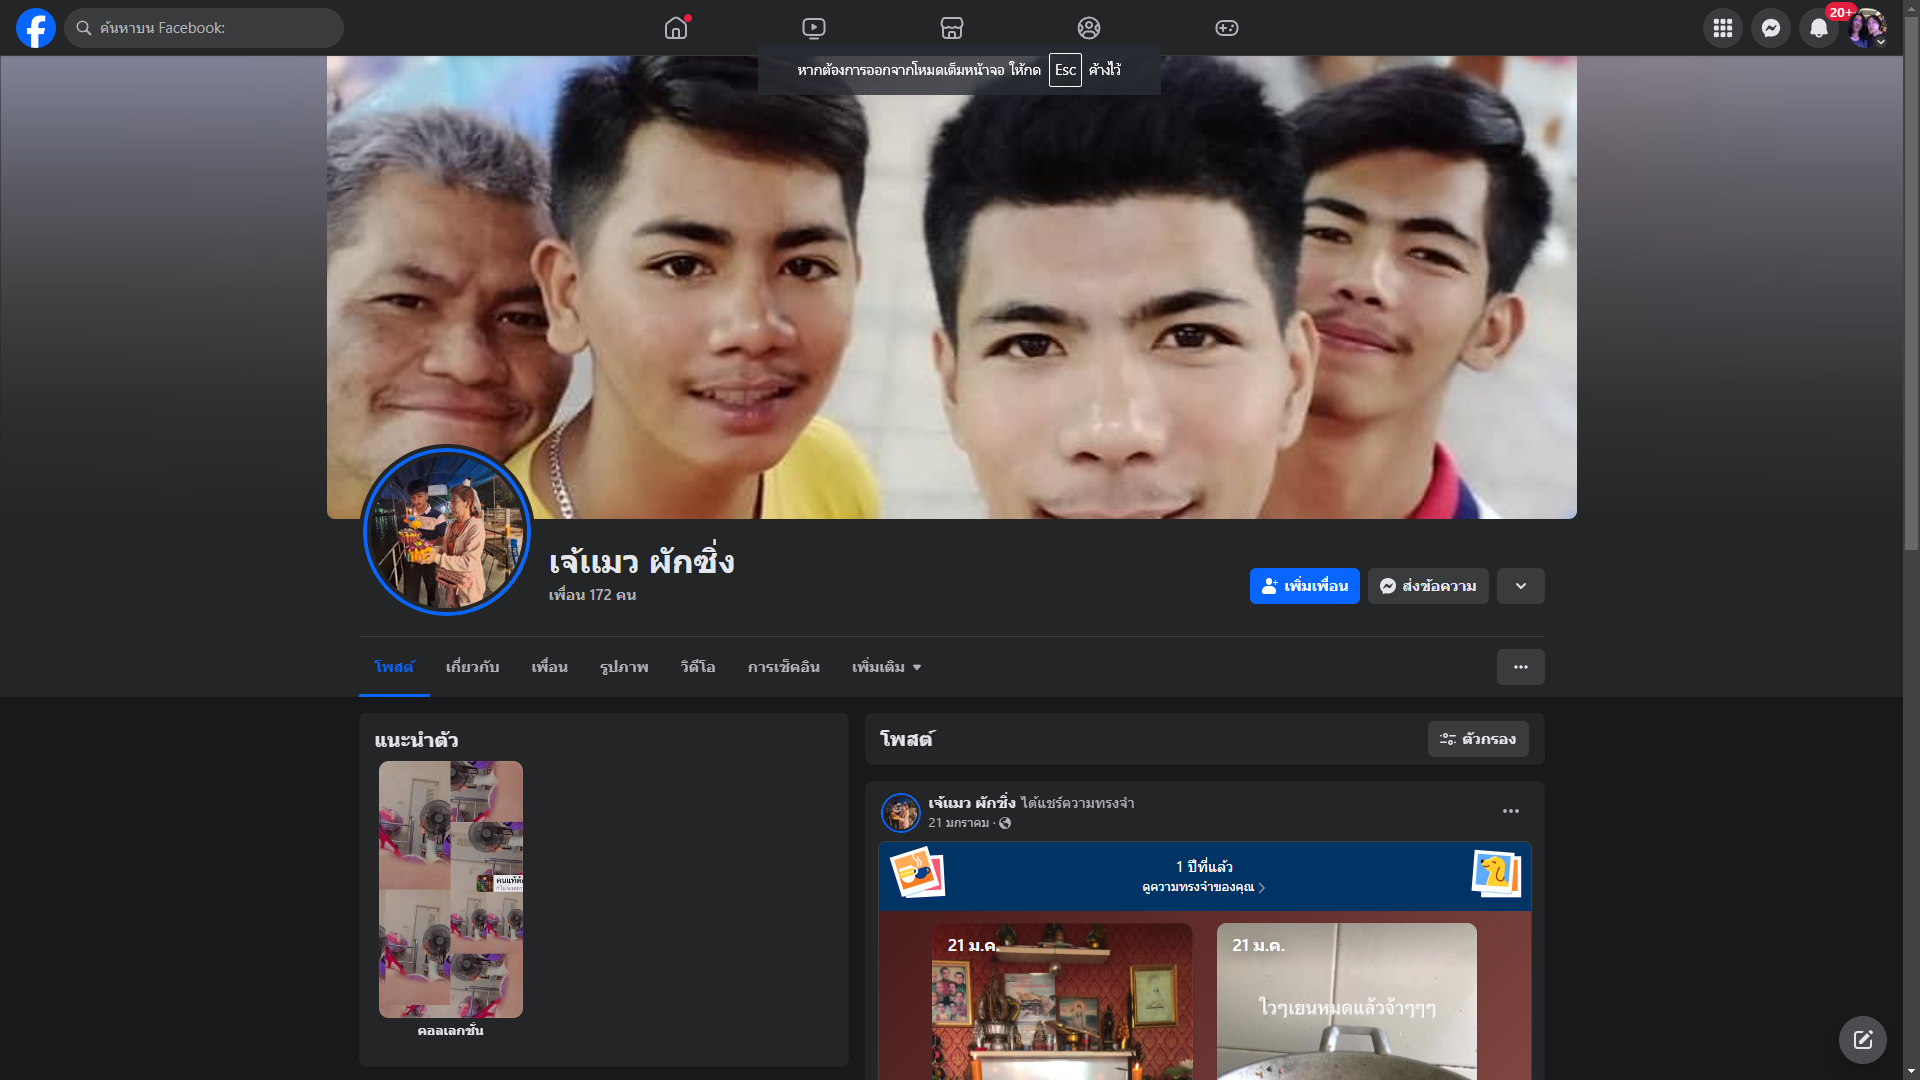Switch to the เกี่ยวกับ tab
1920x1080 pixels.
(x=472, y=667)
